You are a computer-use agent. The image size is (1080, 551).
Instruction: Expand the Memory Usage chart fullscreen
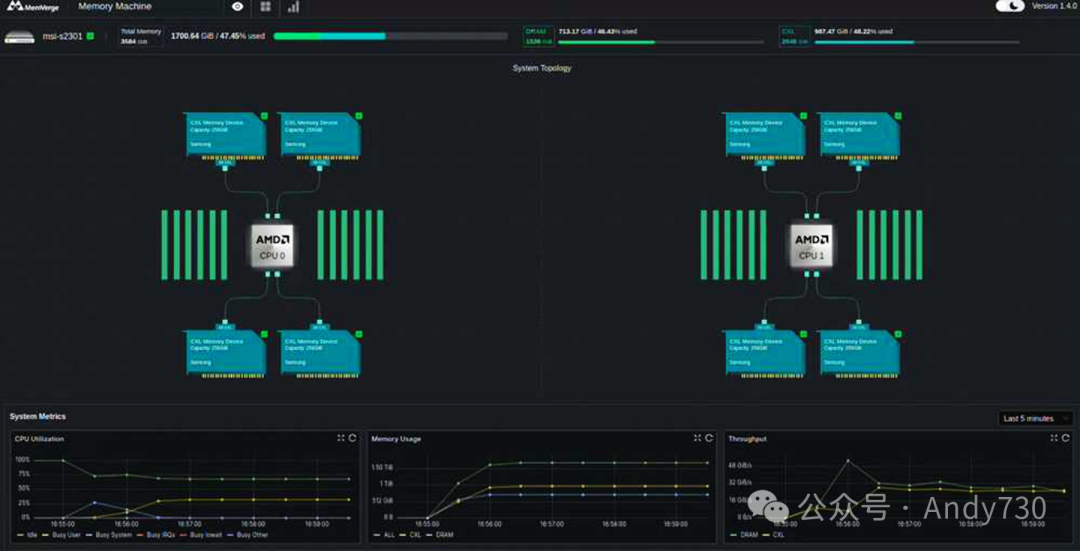[697, 438]
